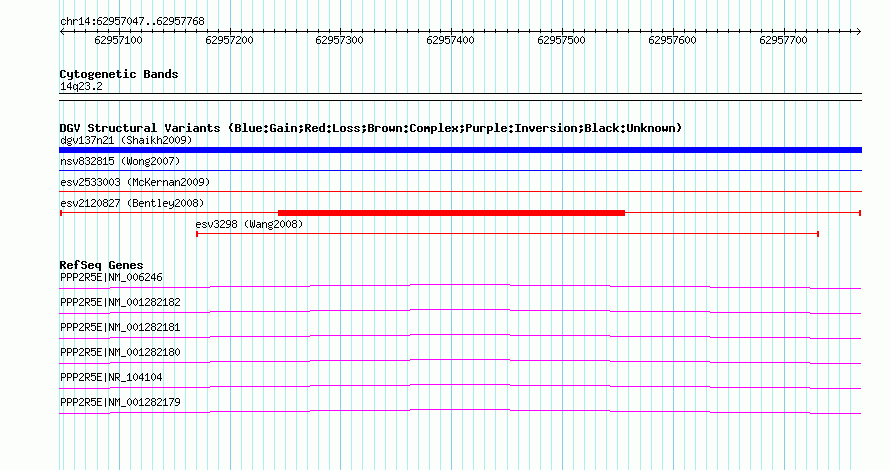Open transcript PPP2R5E|NM_001282179
The width and height of the screenshot is (890, 470).
120,402
